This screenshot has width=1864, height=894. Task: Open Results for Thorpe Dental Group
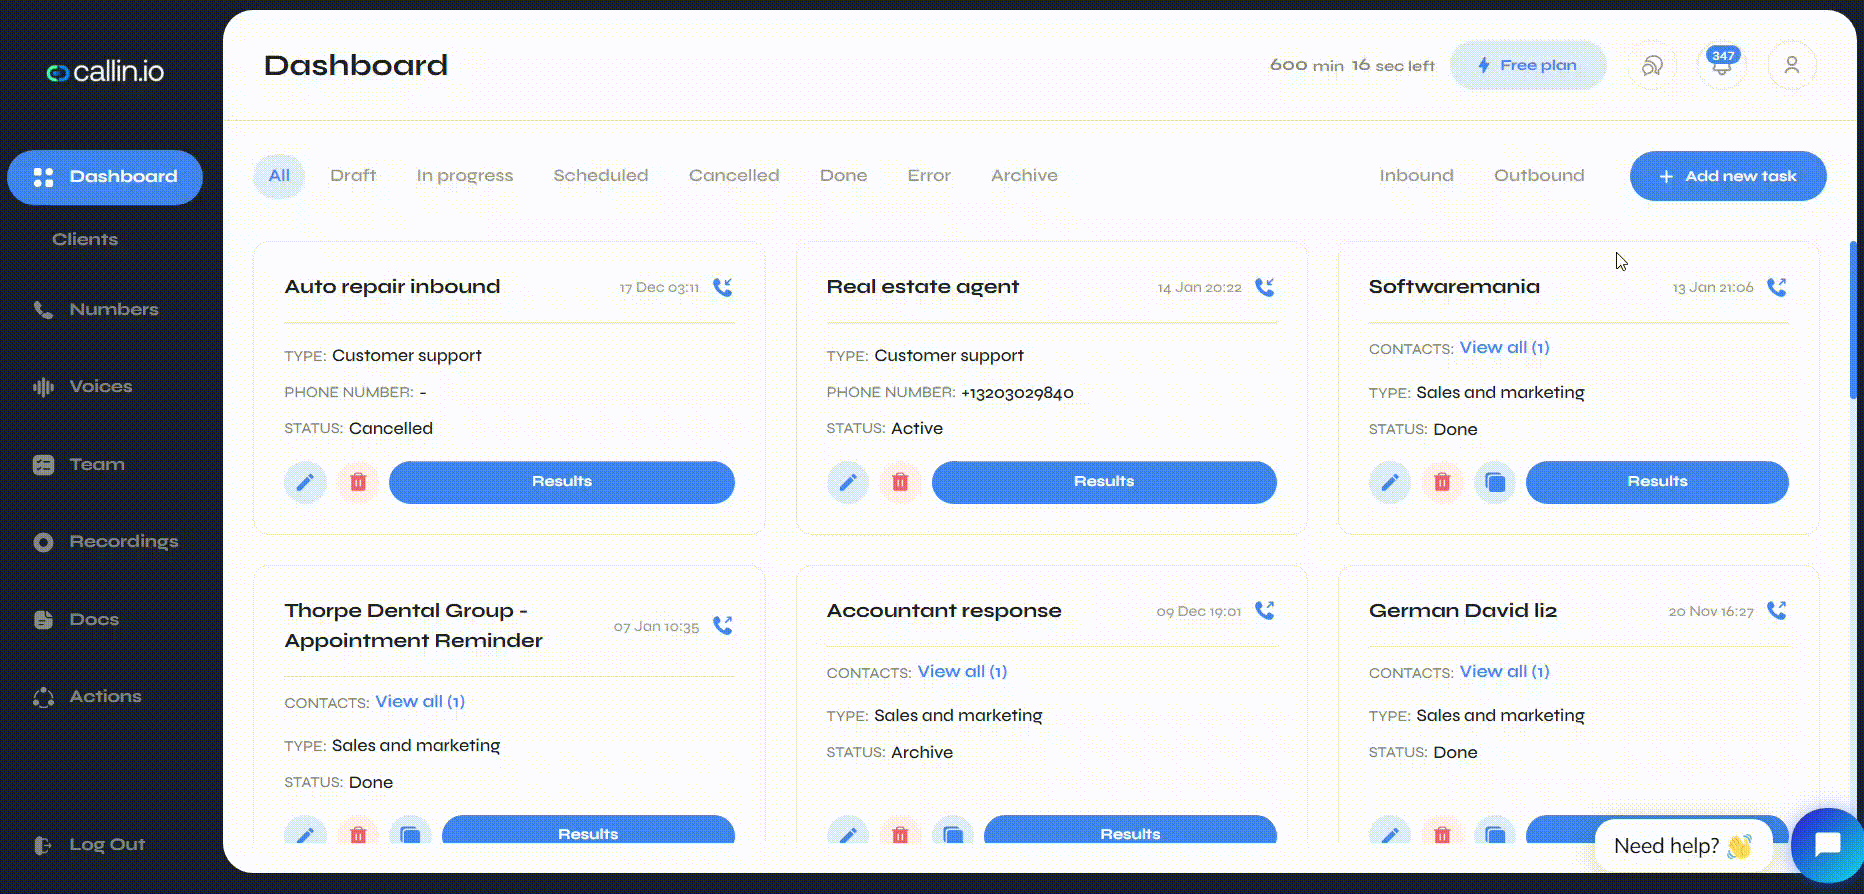pos(588,831)
